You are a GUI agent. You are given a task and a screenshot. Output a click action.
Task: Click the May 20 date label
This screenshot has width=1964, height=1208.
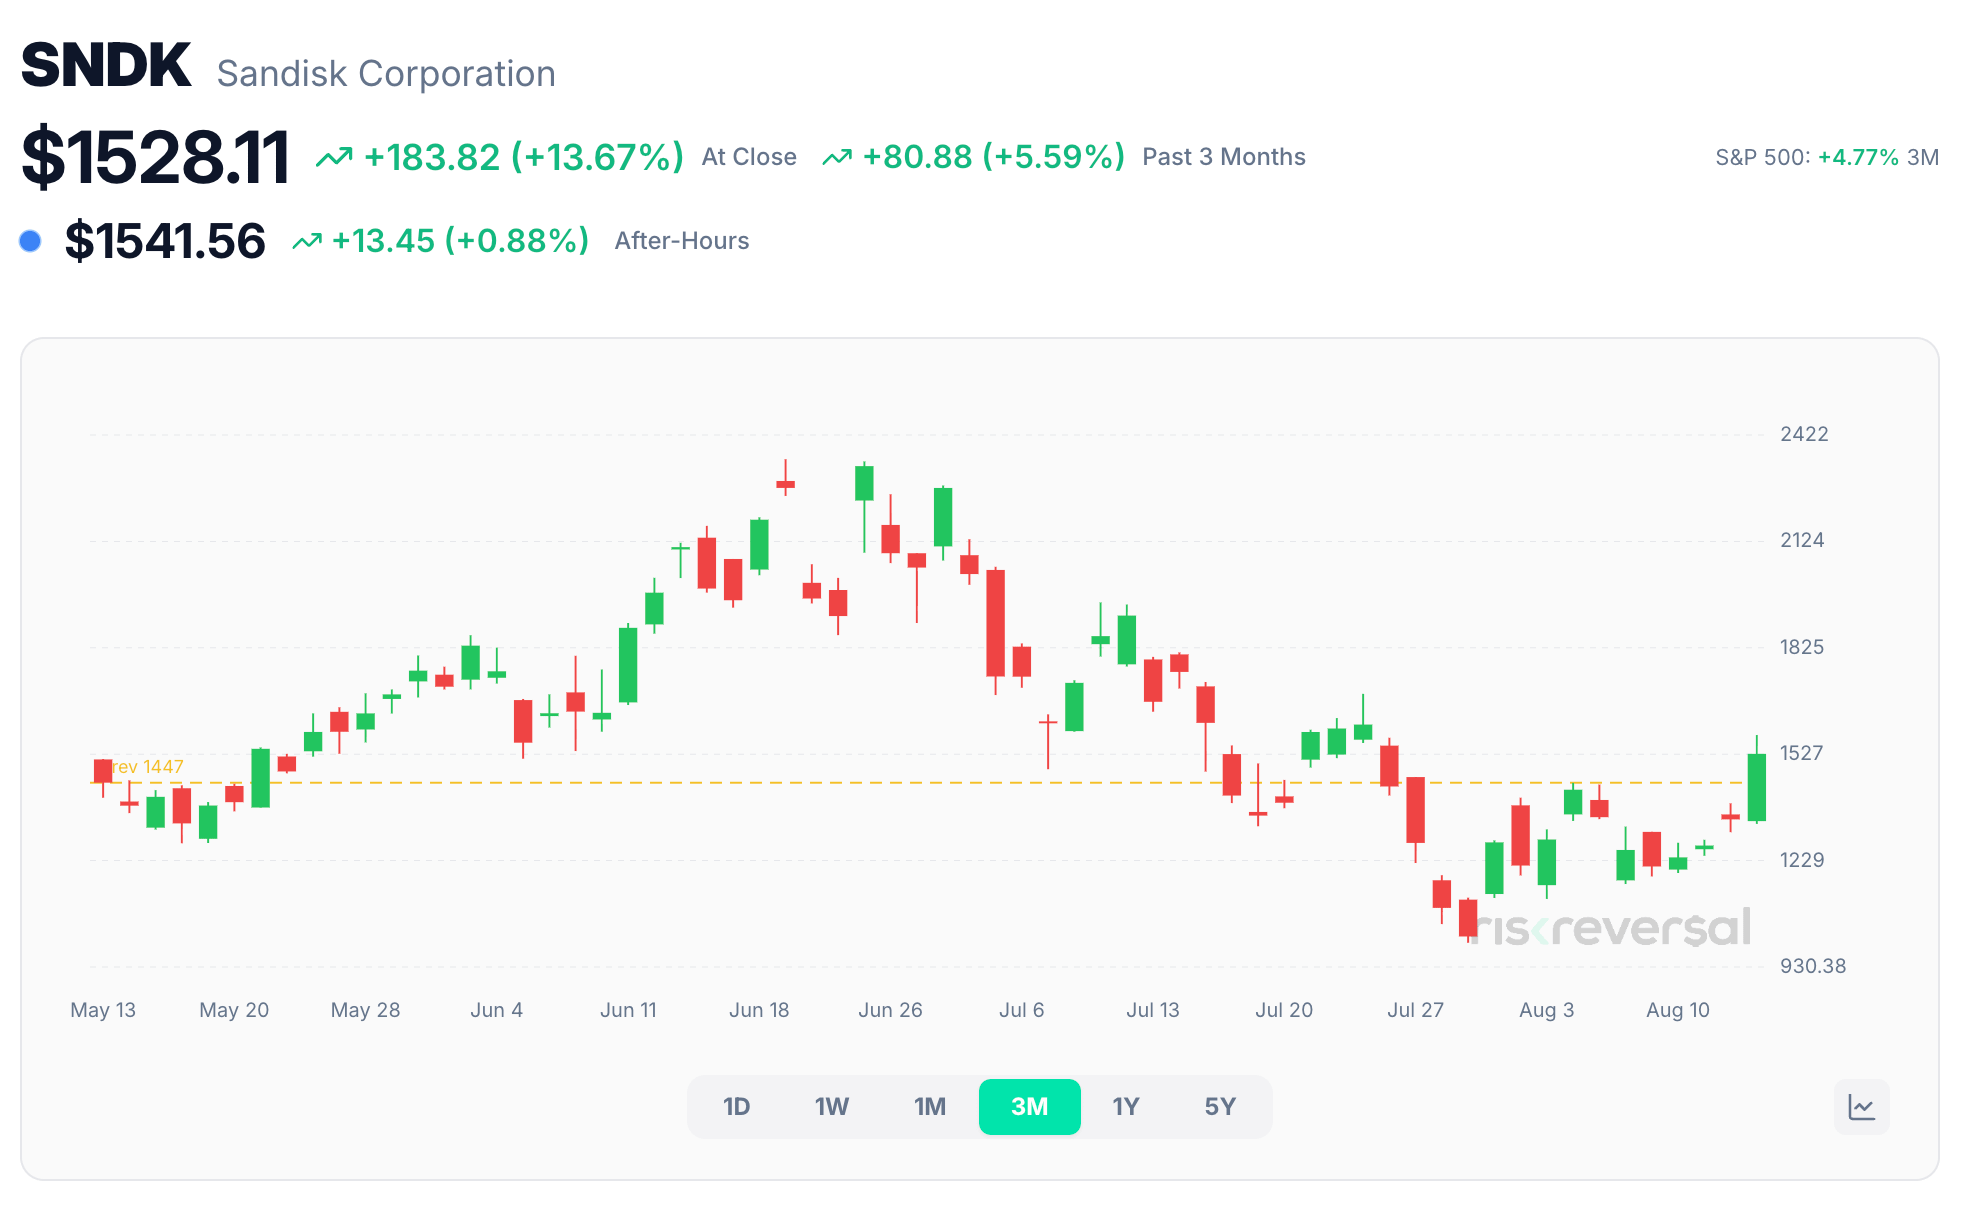234,1010
